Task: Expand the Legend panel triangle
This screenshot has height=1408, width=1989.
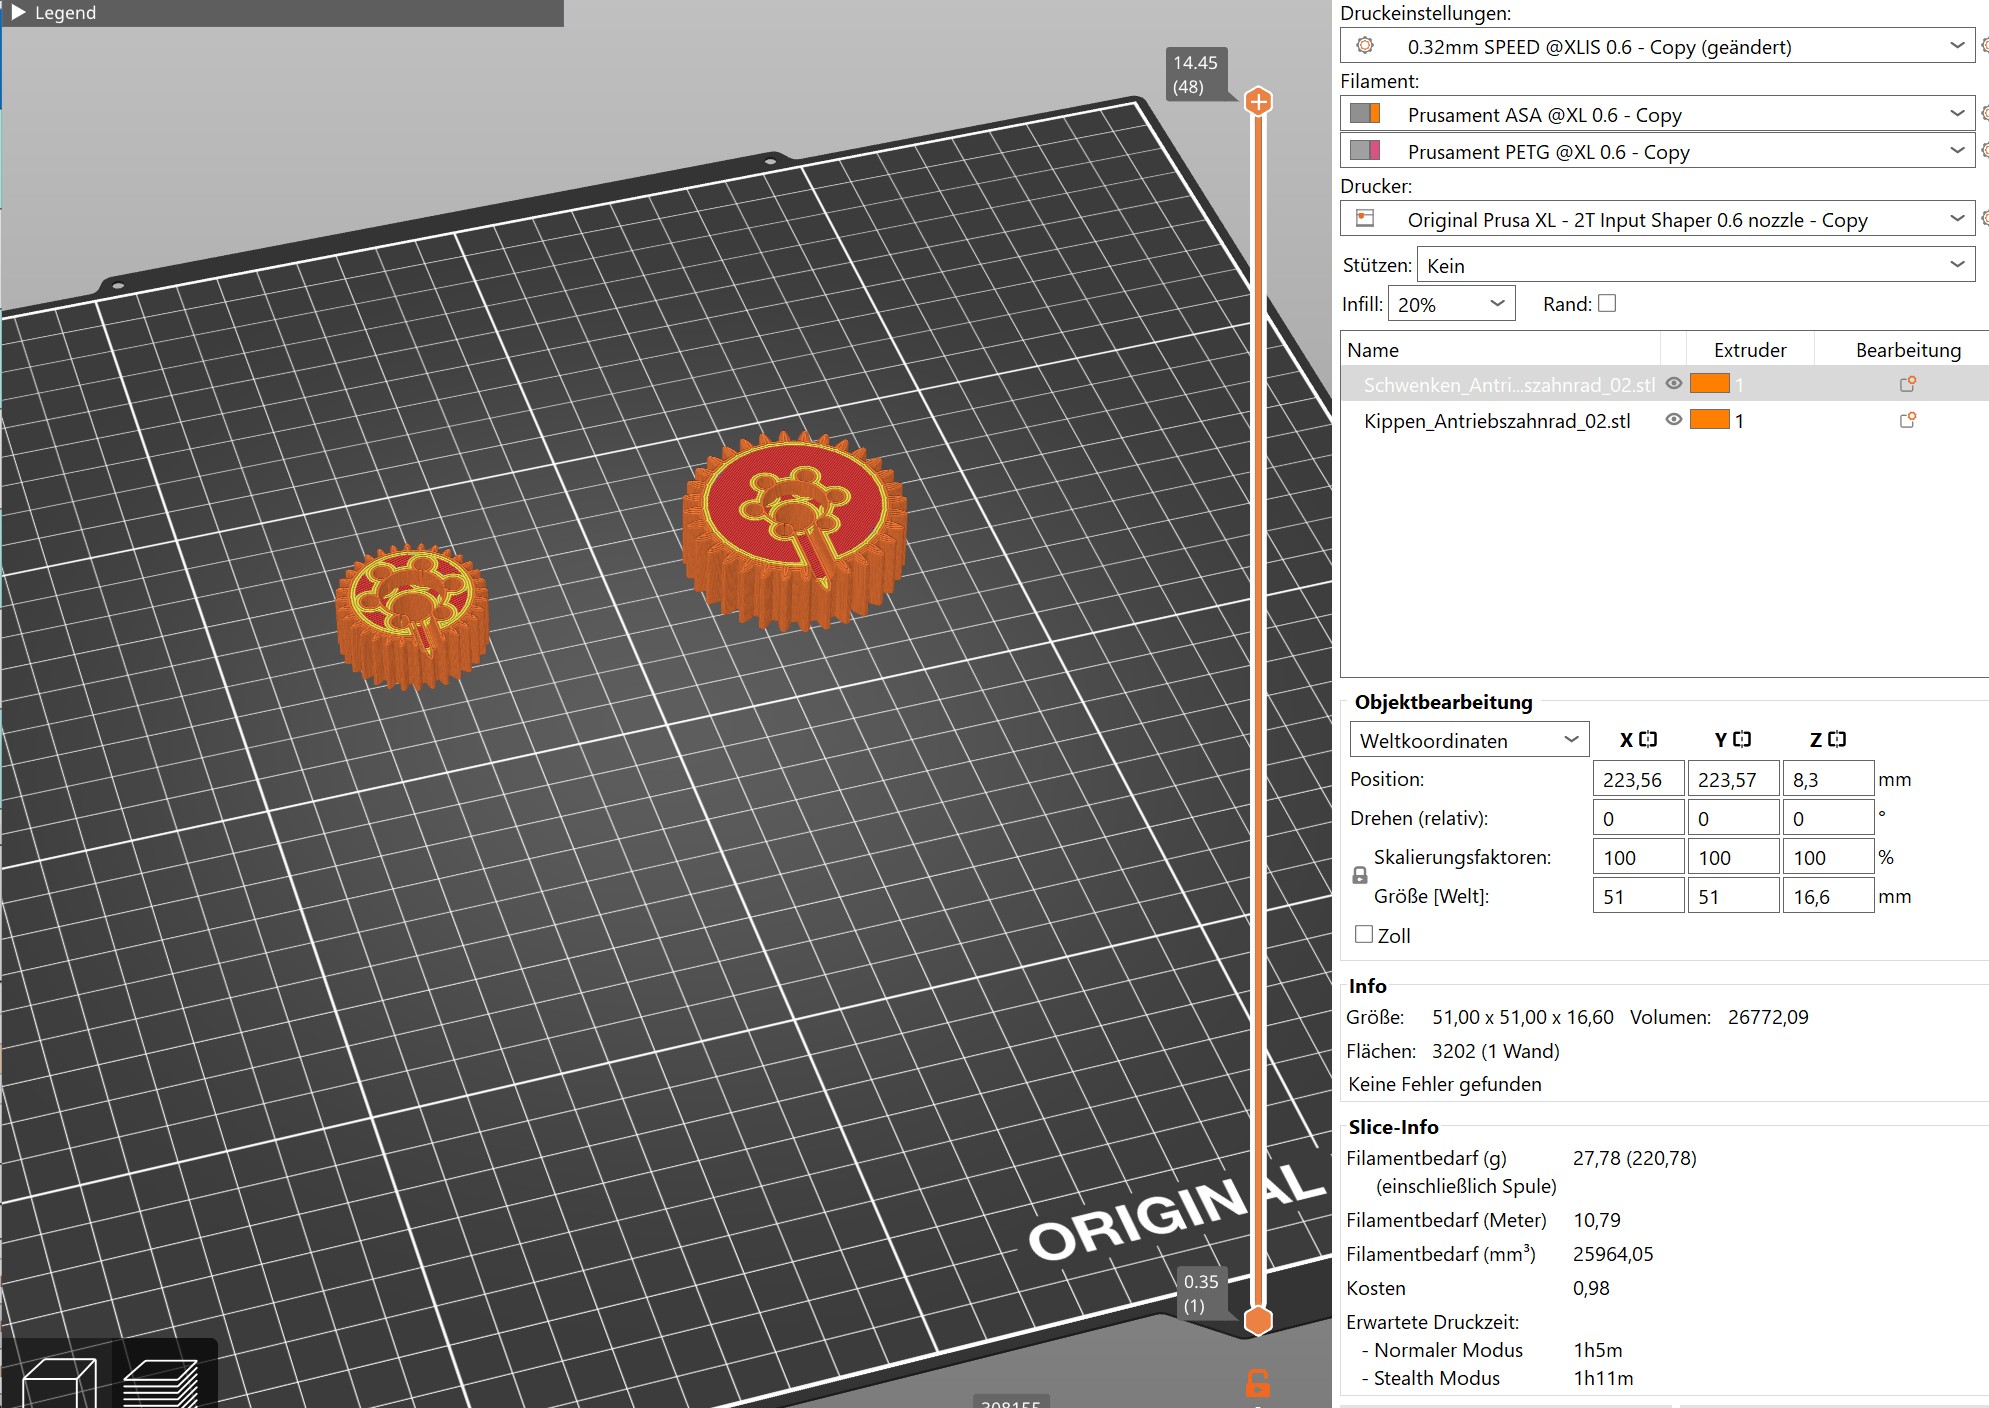Action: click(17, 12)
